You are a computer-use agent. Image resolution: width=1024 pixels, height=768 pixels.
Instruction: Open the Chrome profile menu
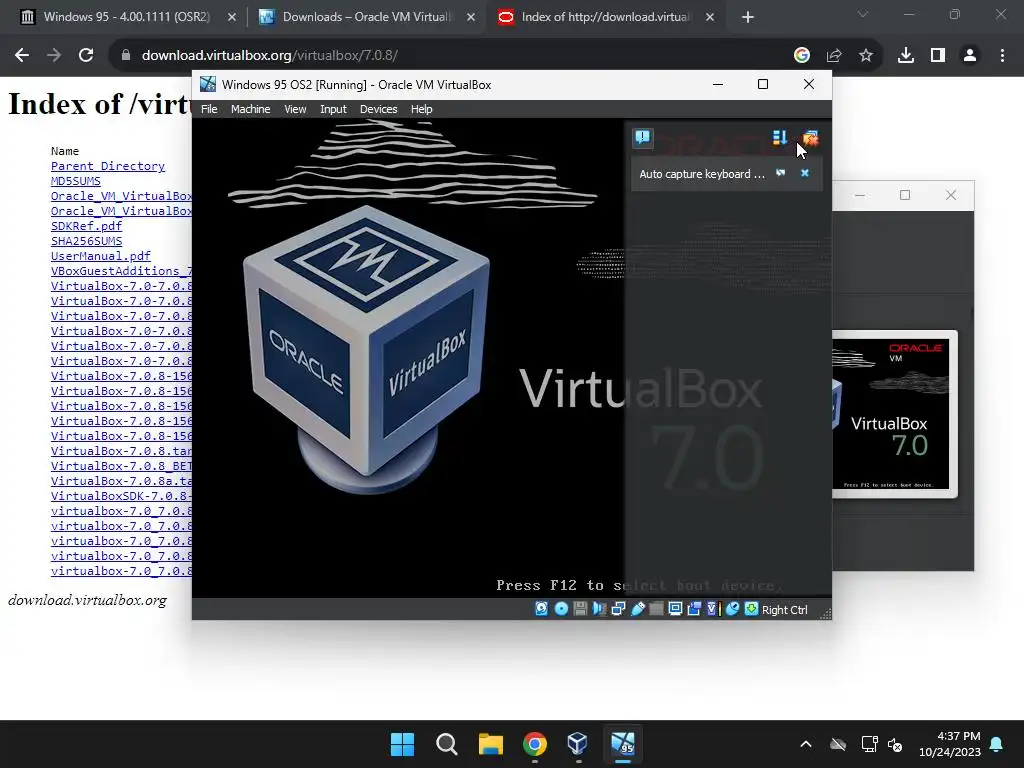pyautogui.click(x=970, y=56)
